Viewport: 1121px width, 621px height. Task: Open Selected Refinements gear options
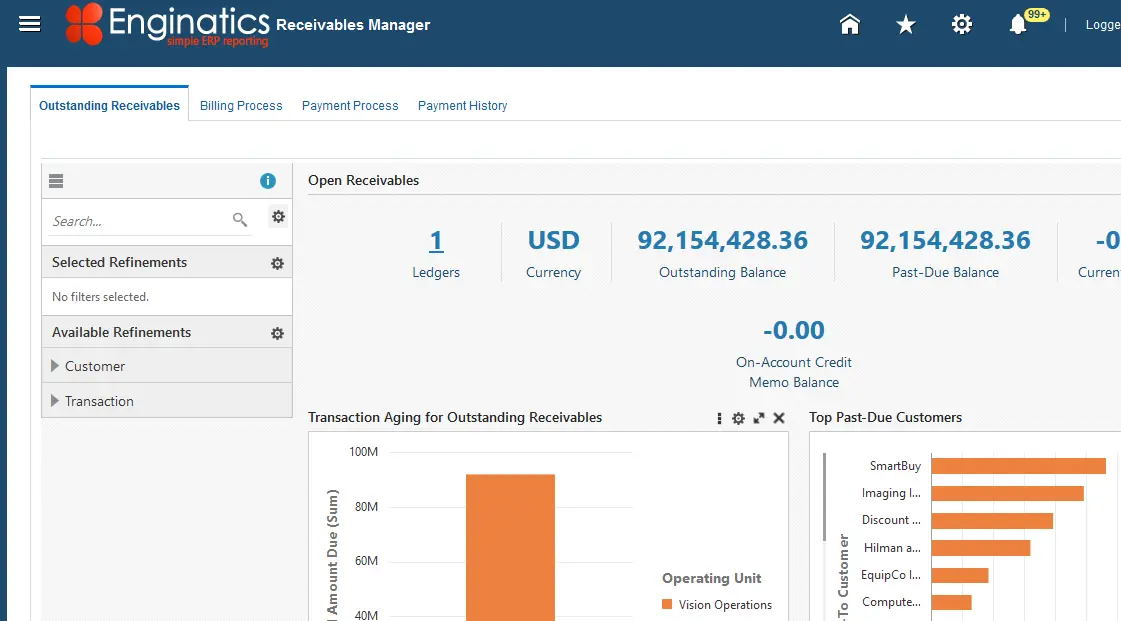[278, 263]
